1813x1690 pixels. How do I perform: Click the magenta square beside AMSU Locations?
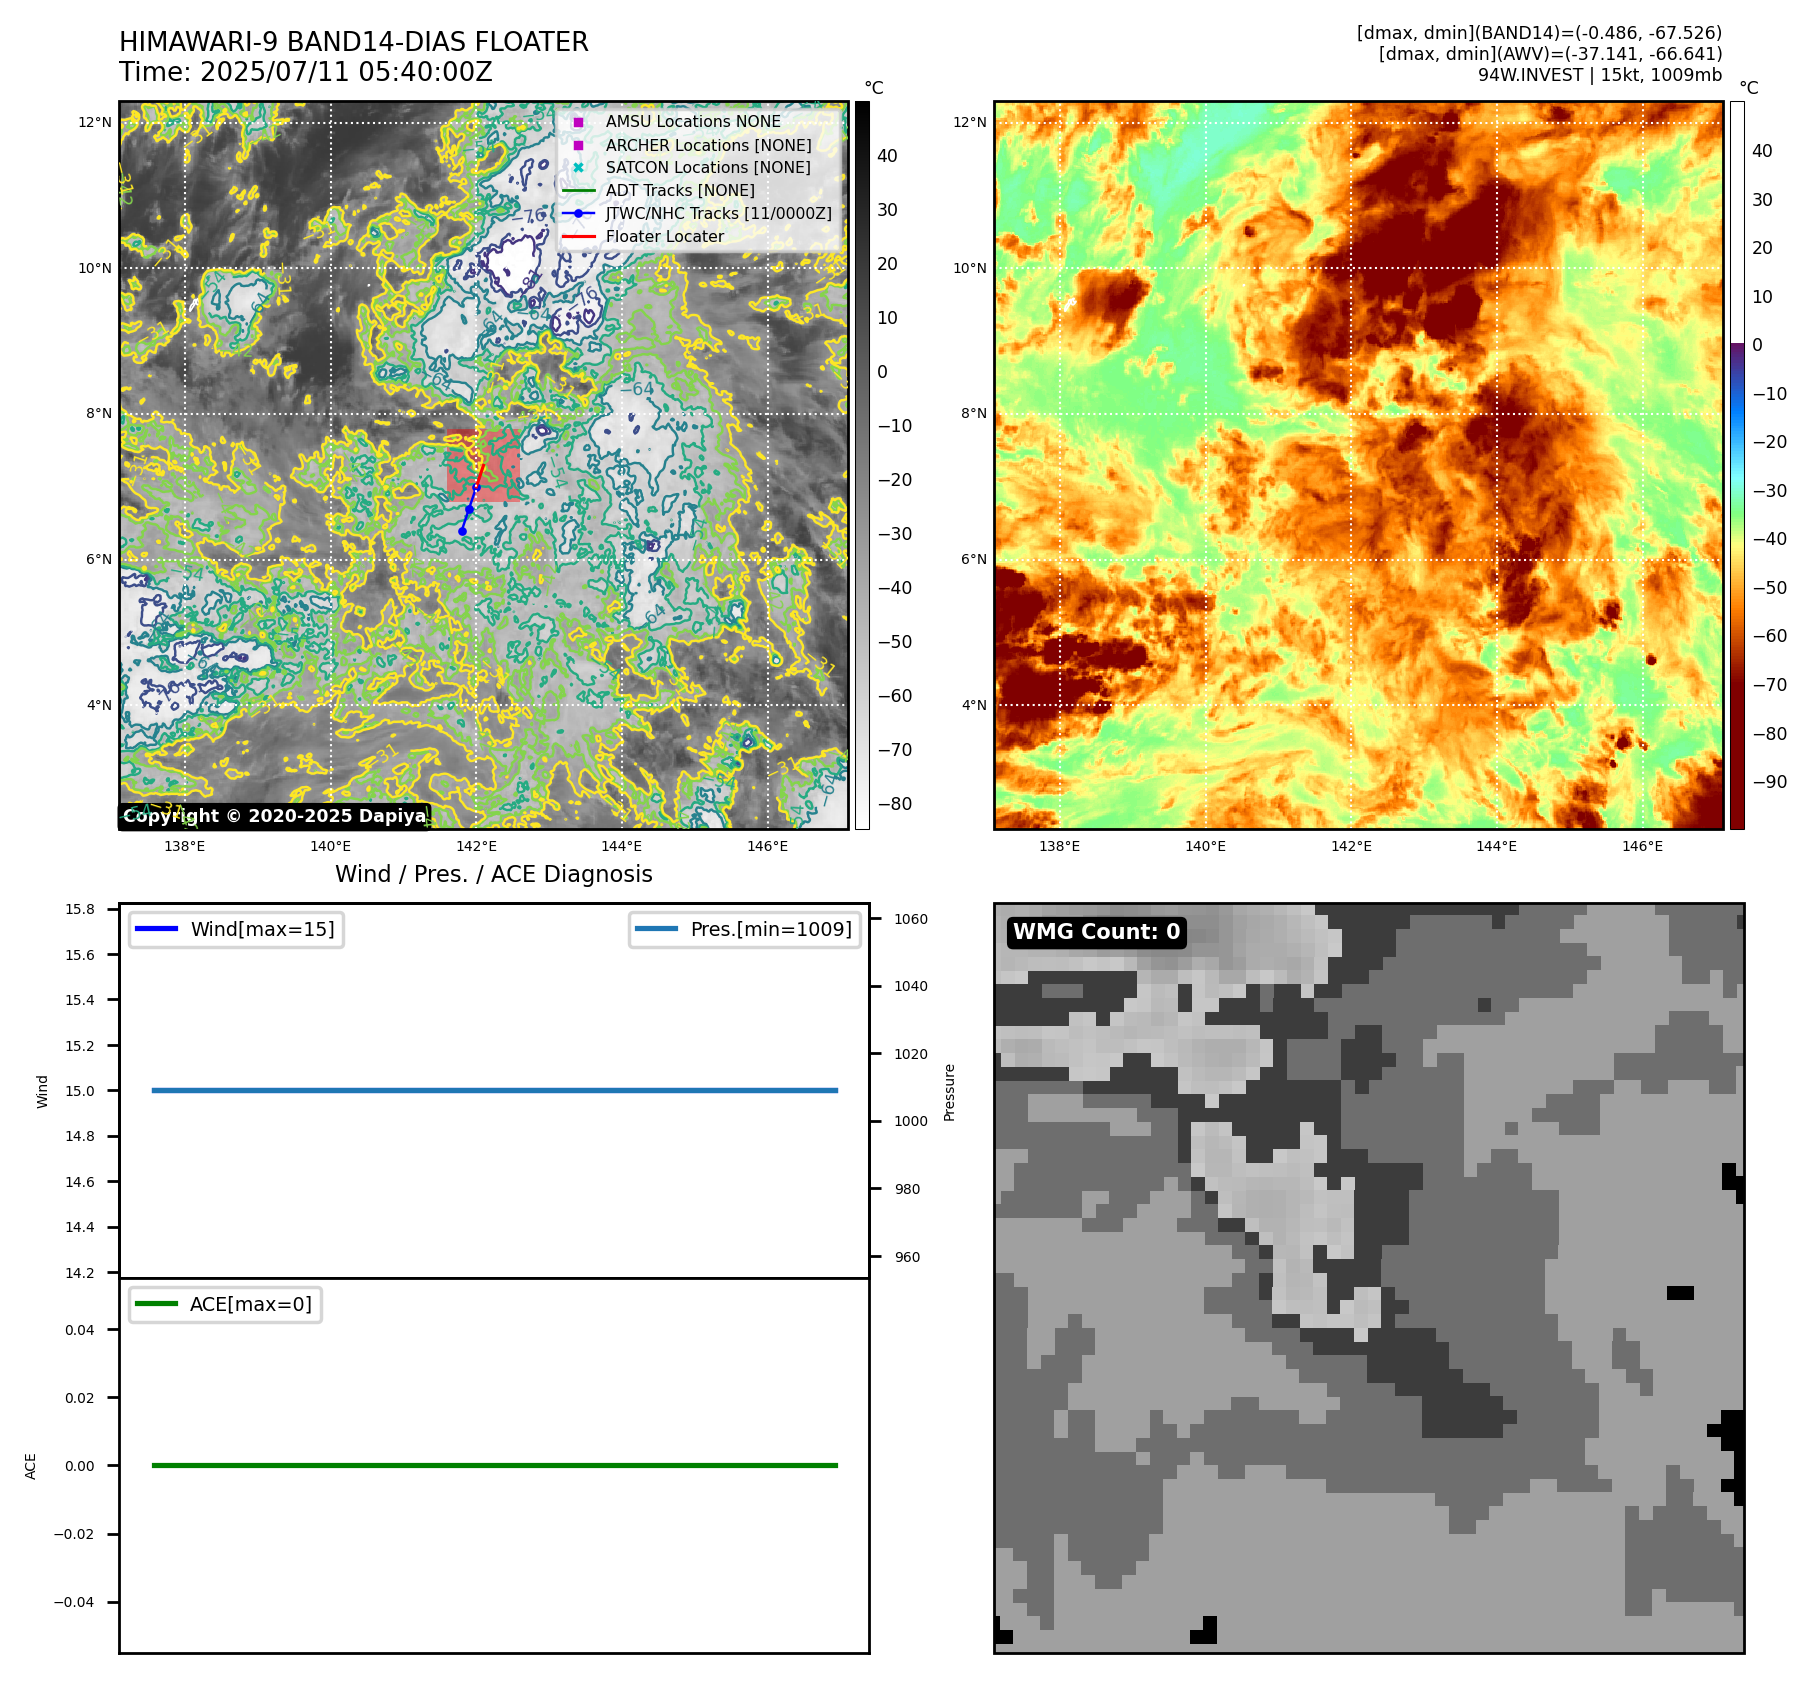click(578, 122)
